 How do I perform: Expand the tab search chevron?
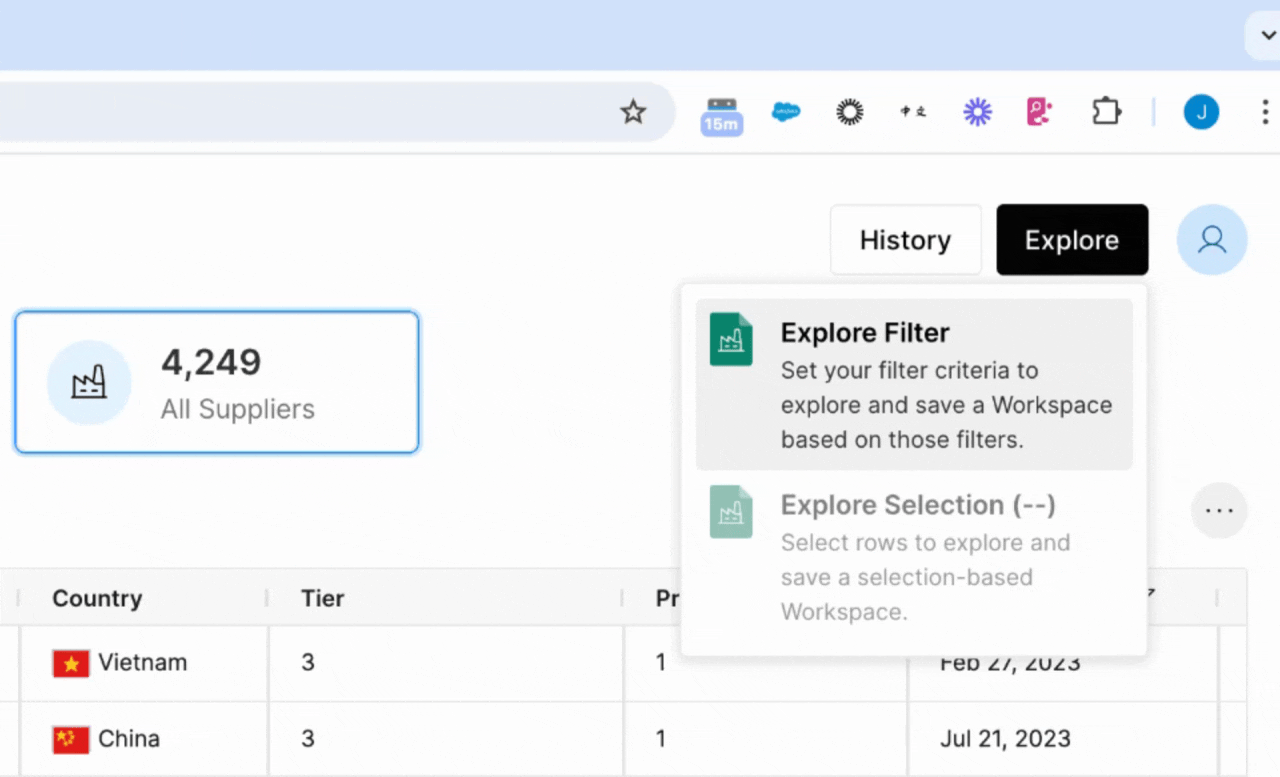(1264, 36)
